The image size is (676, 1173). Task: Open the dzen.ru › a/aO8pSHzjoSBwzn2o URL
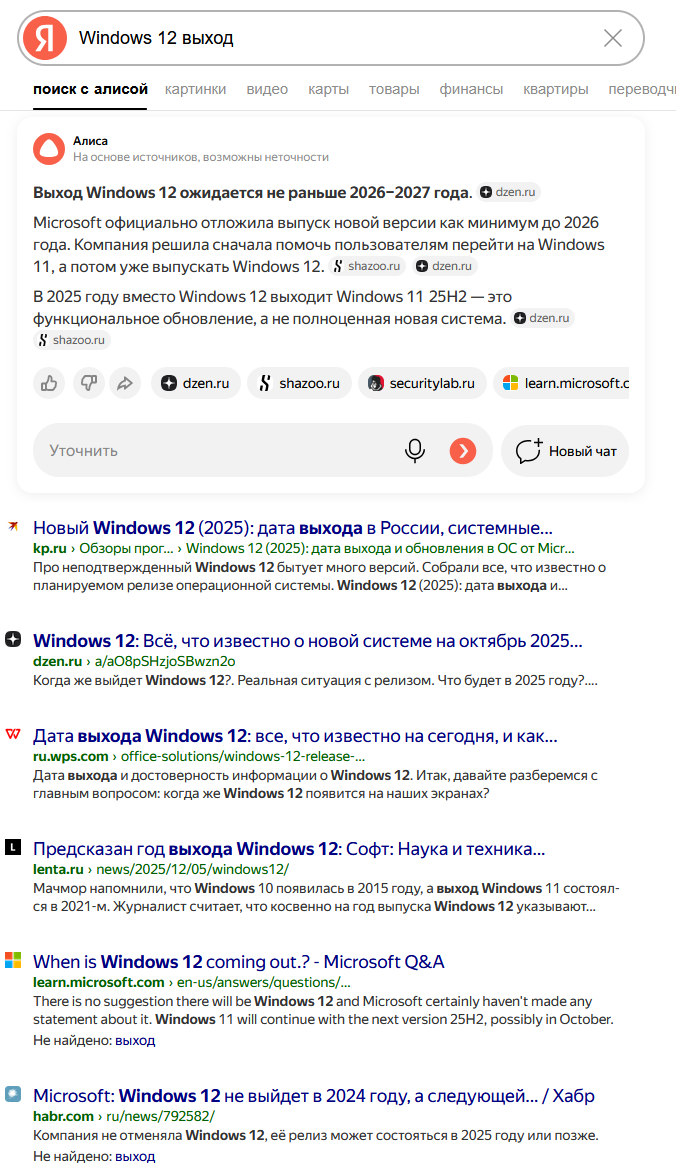tap(134, 661)
